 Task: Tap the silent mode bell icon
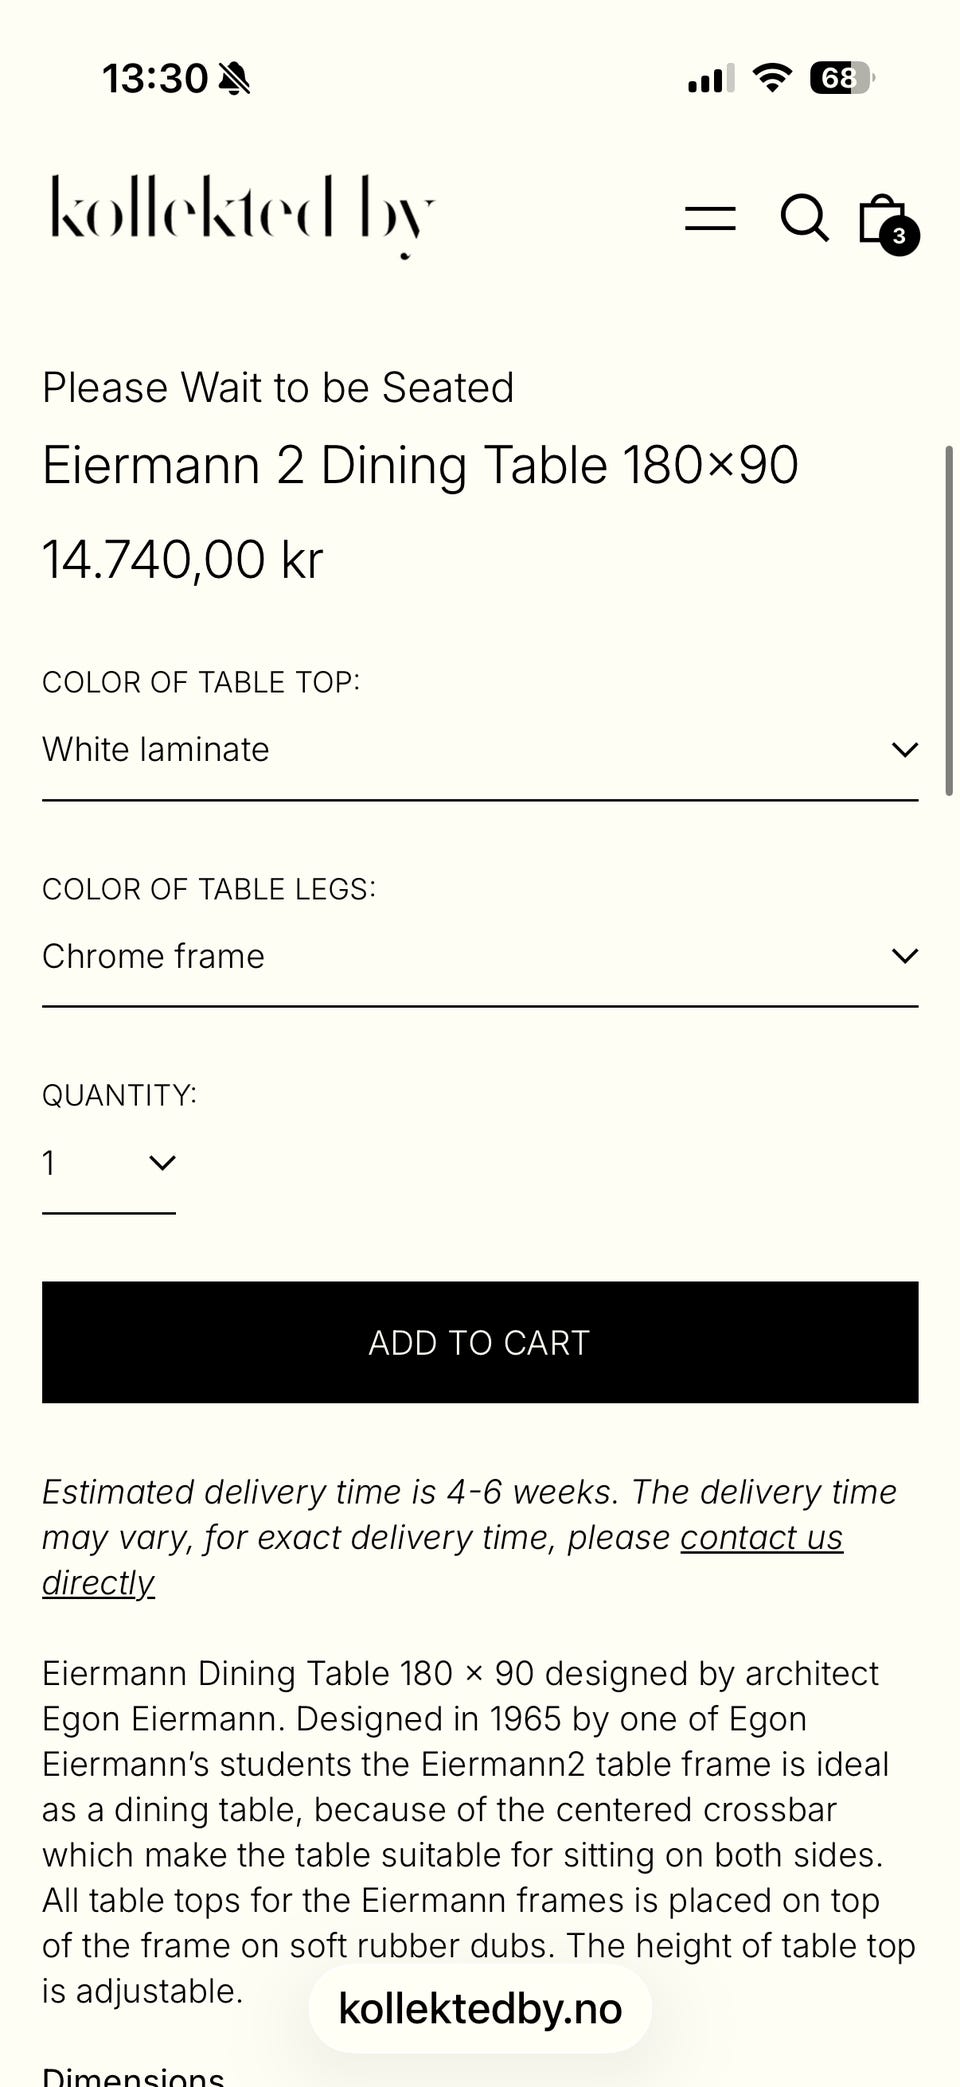click(x=234, y=78)
